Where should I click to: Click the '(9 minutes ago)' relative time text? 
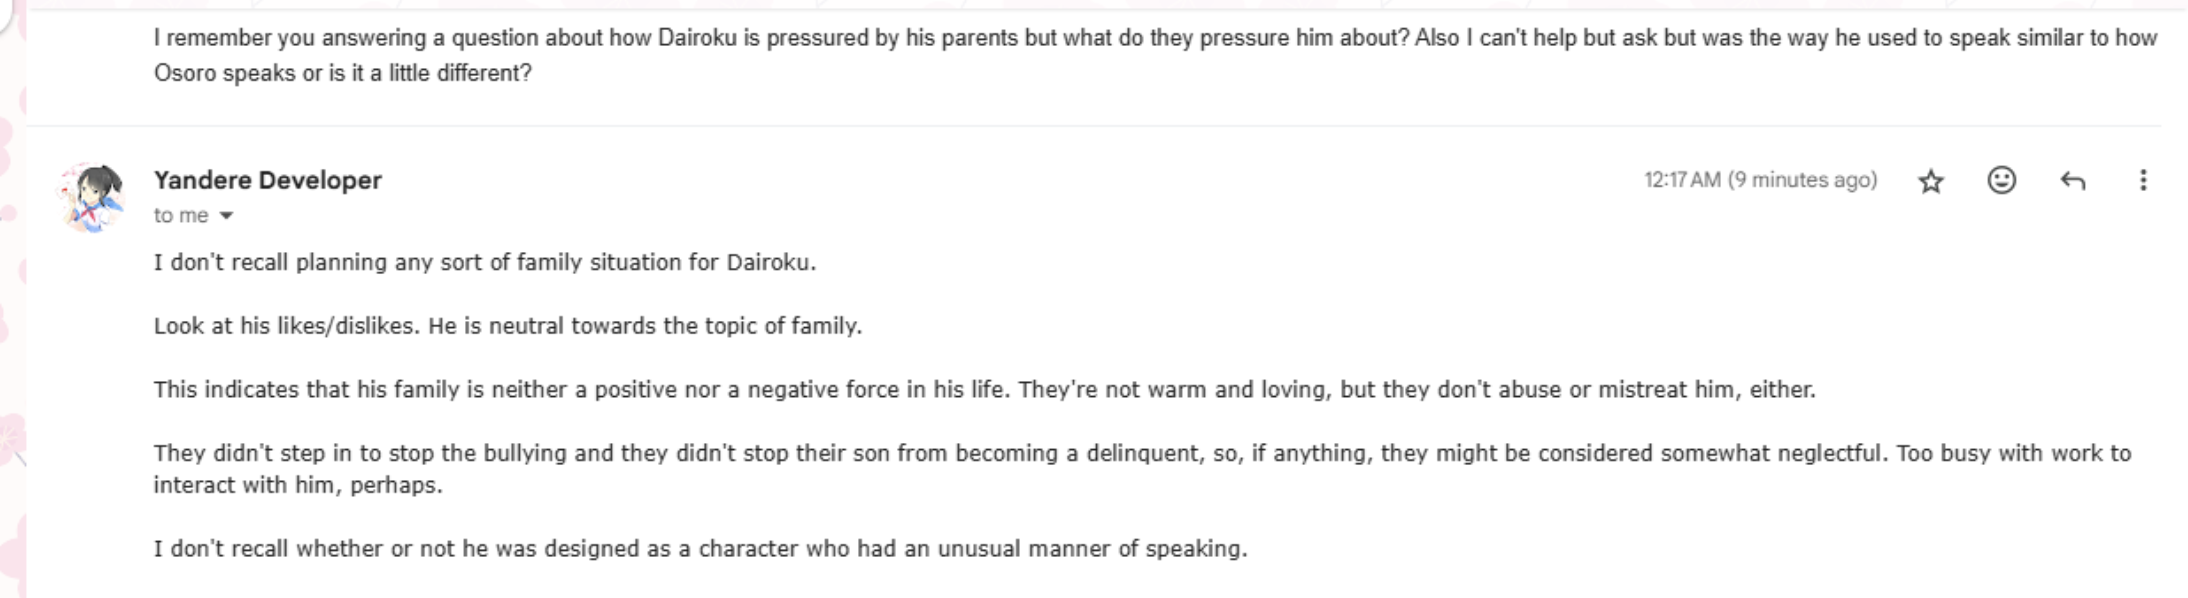tap(1802, 180)
